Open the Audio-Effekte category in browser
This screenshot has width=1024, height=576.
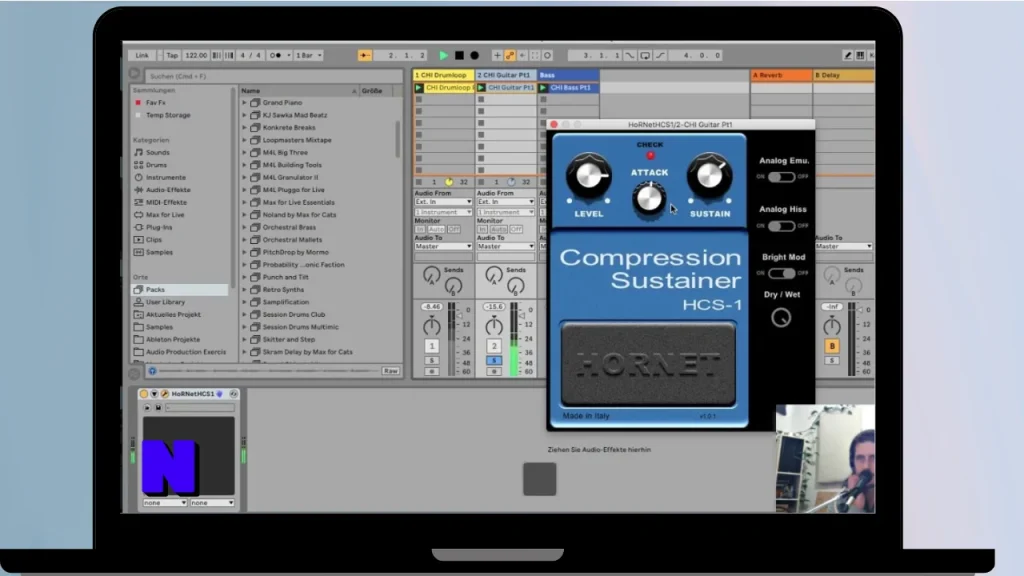coord(168,189)
